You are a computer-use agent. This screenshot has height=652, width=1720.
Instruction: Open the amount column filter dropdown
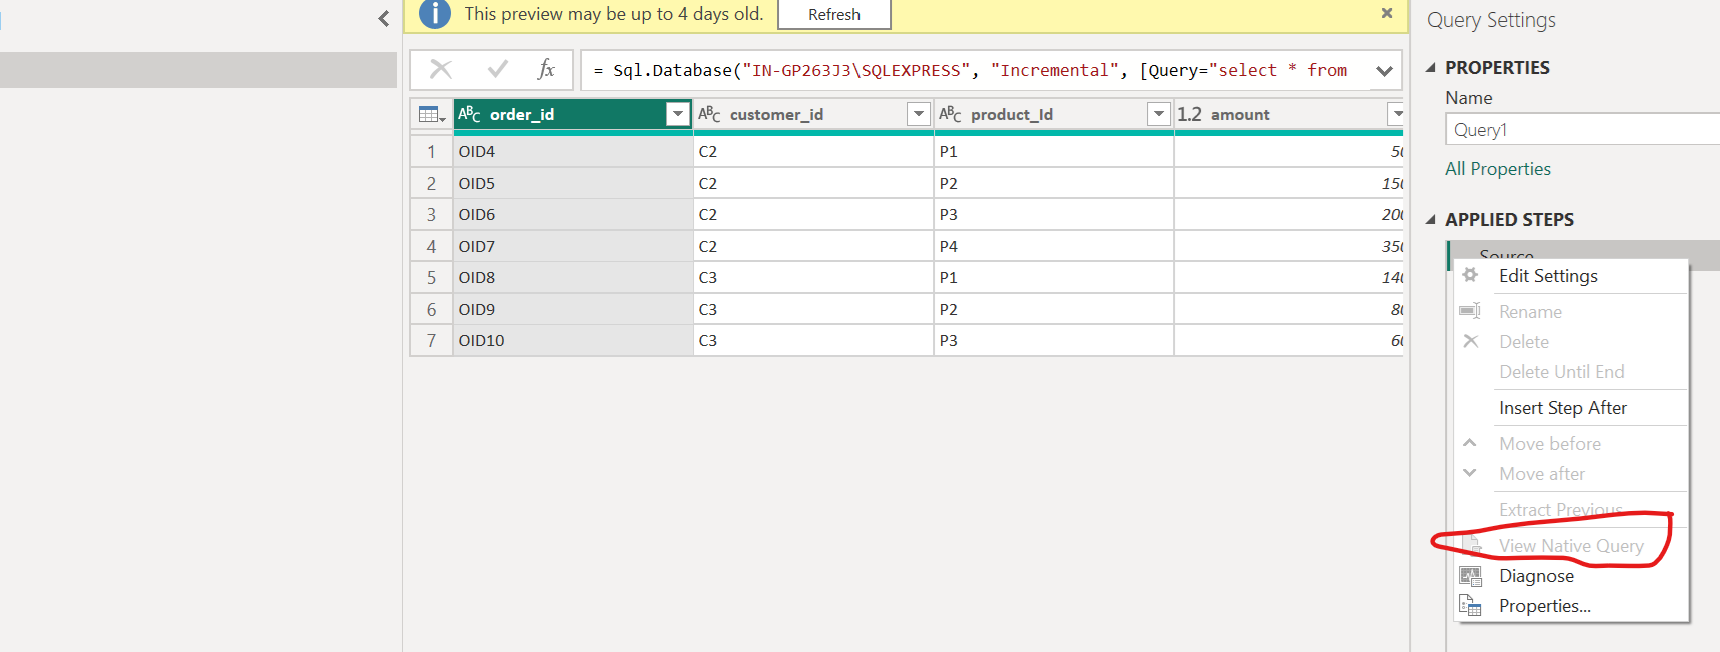(x=1396, y=114)
